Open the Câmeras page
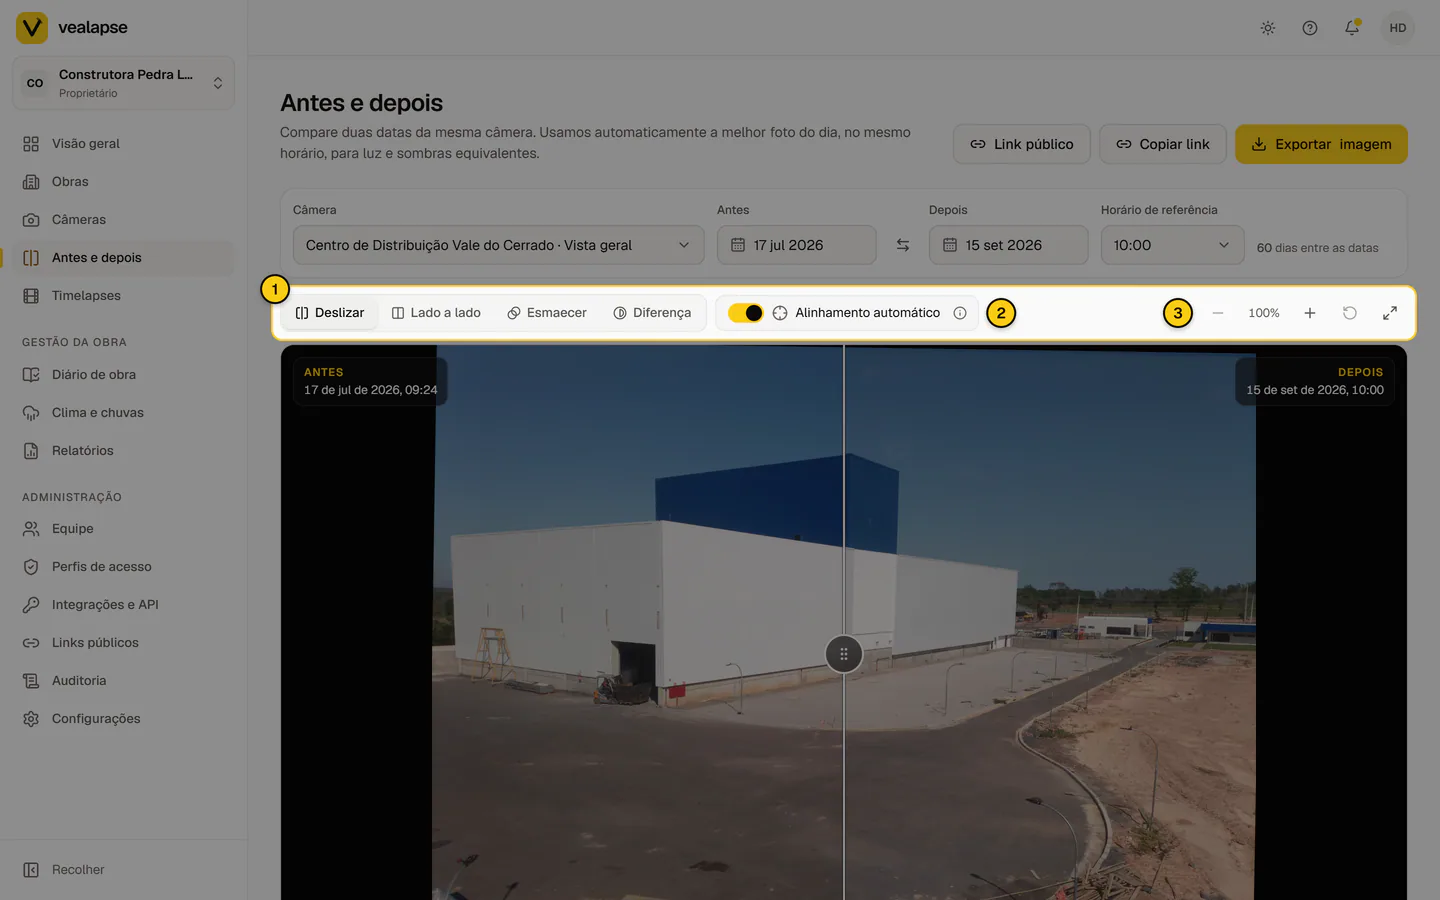This screenshot has width=1440, height=900. tap(124, 220)
